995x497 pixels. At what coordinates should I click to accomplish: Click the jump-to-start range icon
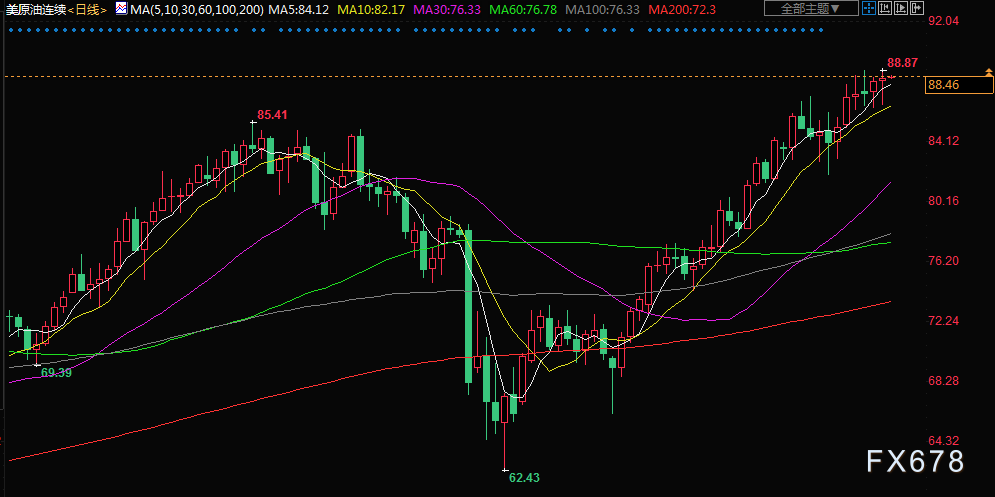pyautogui.click(x=885, y=8)
